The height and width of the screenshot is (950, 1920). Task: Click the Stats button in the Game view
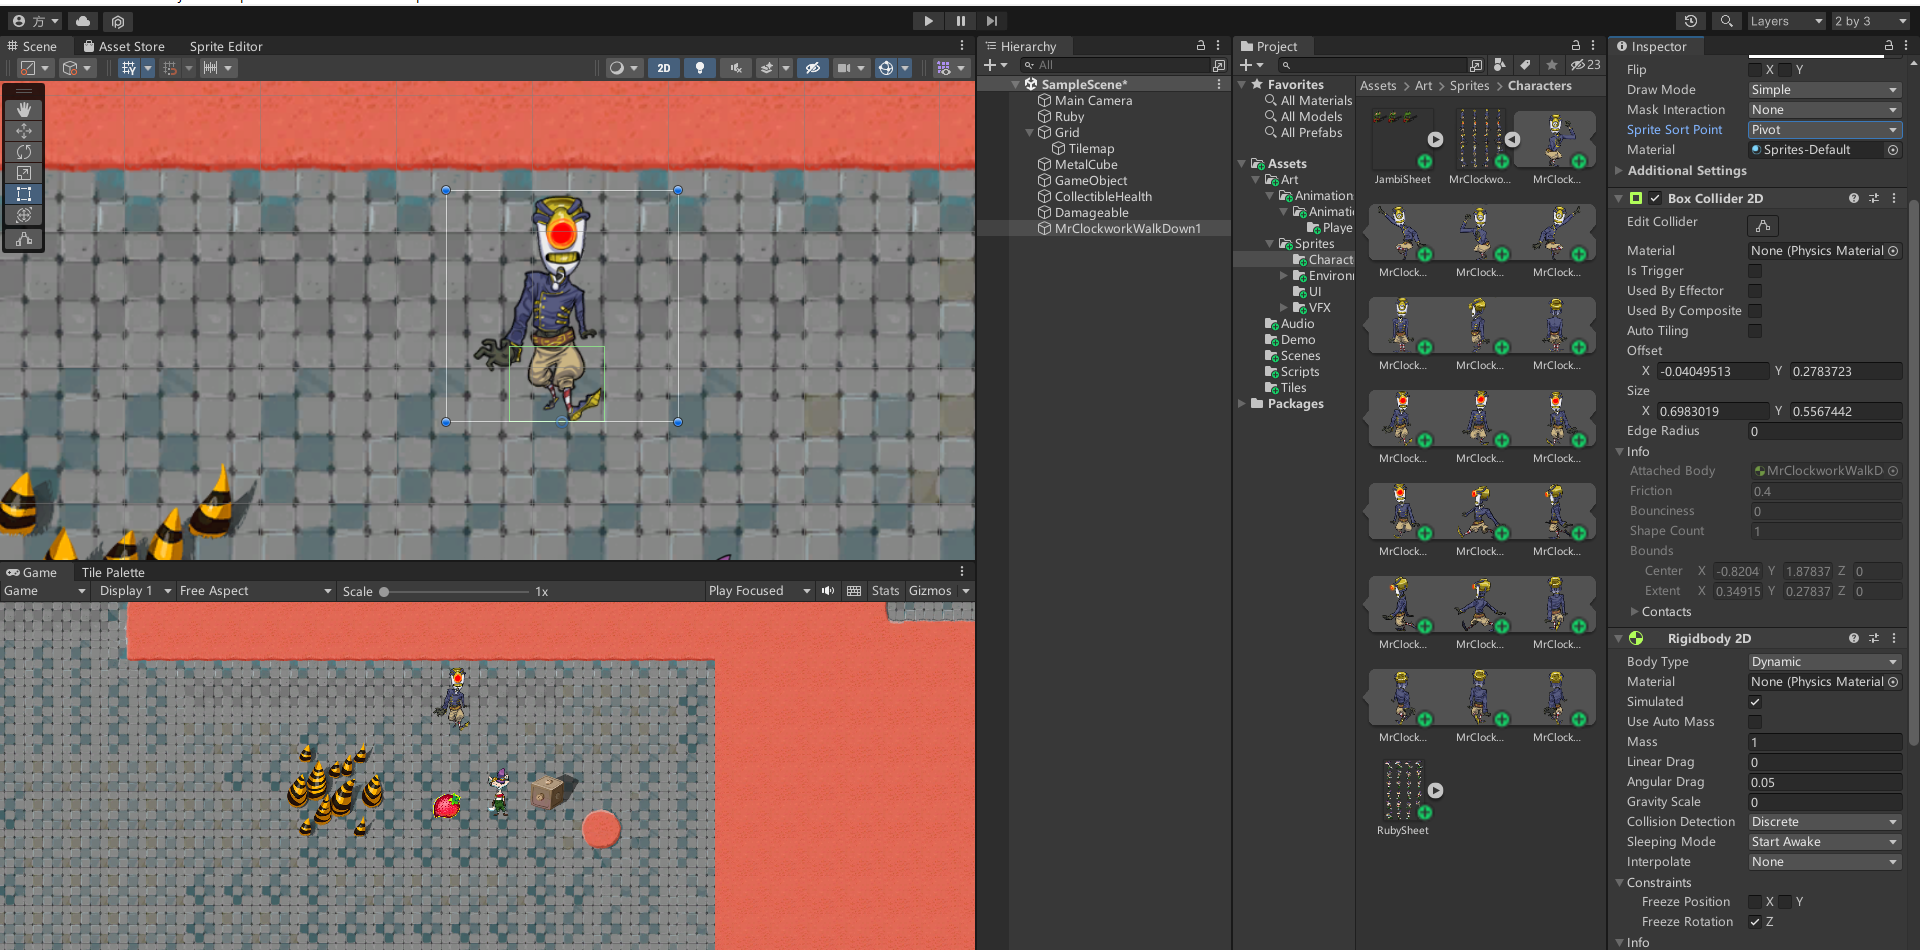click(884, 590)
